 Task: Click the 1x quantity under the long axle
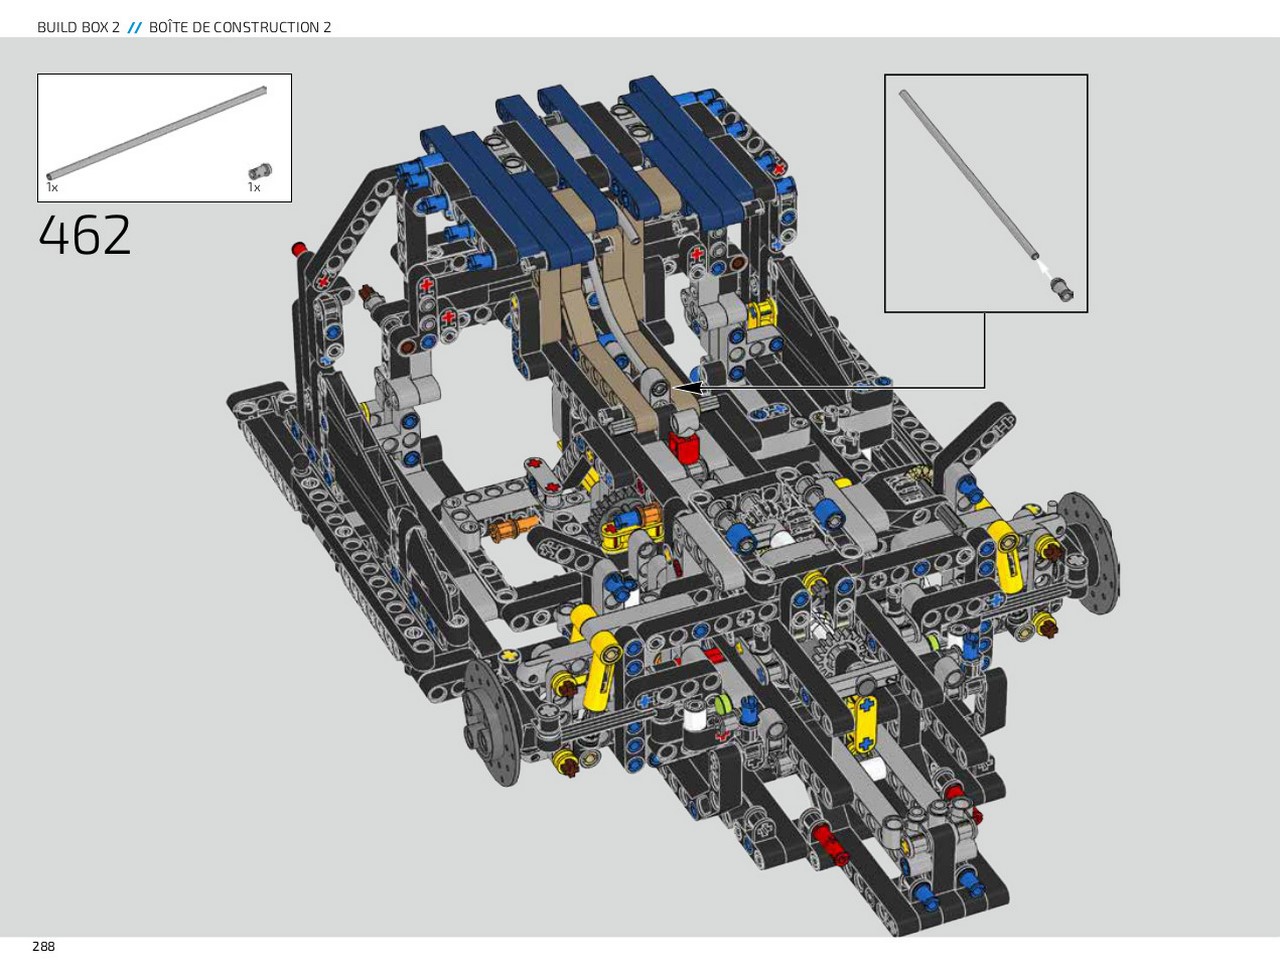(52, 187)
